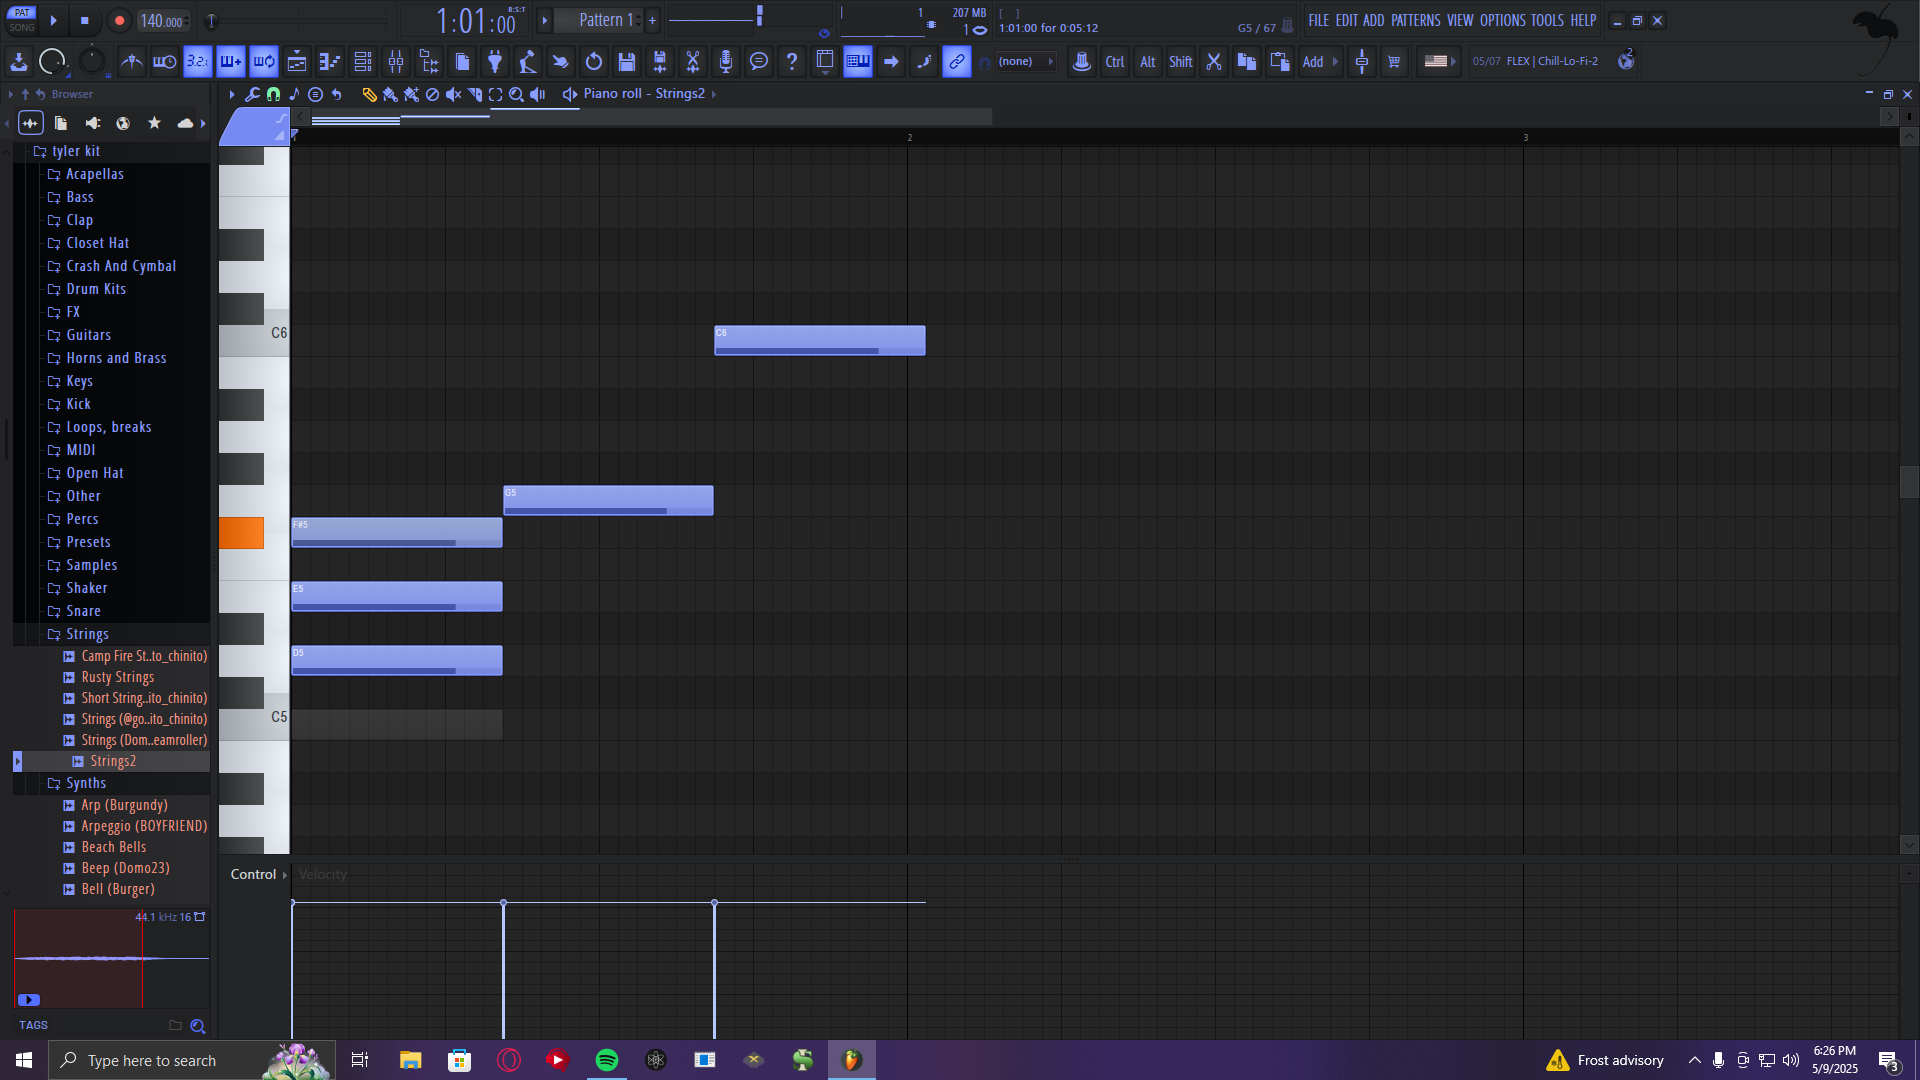1920x1080 pixels.
Task: Select the piano roll mute tool
Action: [453, 94]
